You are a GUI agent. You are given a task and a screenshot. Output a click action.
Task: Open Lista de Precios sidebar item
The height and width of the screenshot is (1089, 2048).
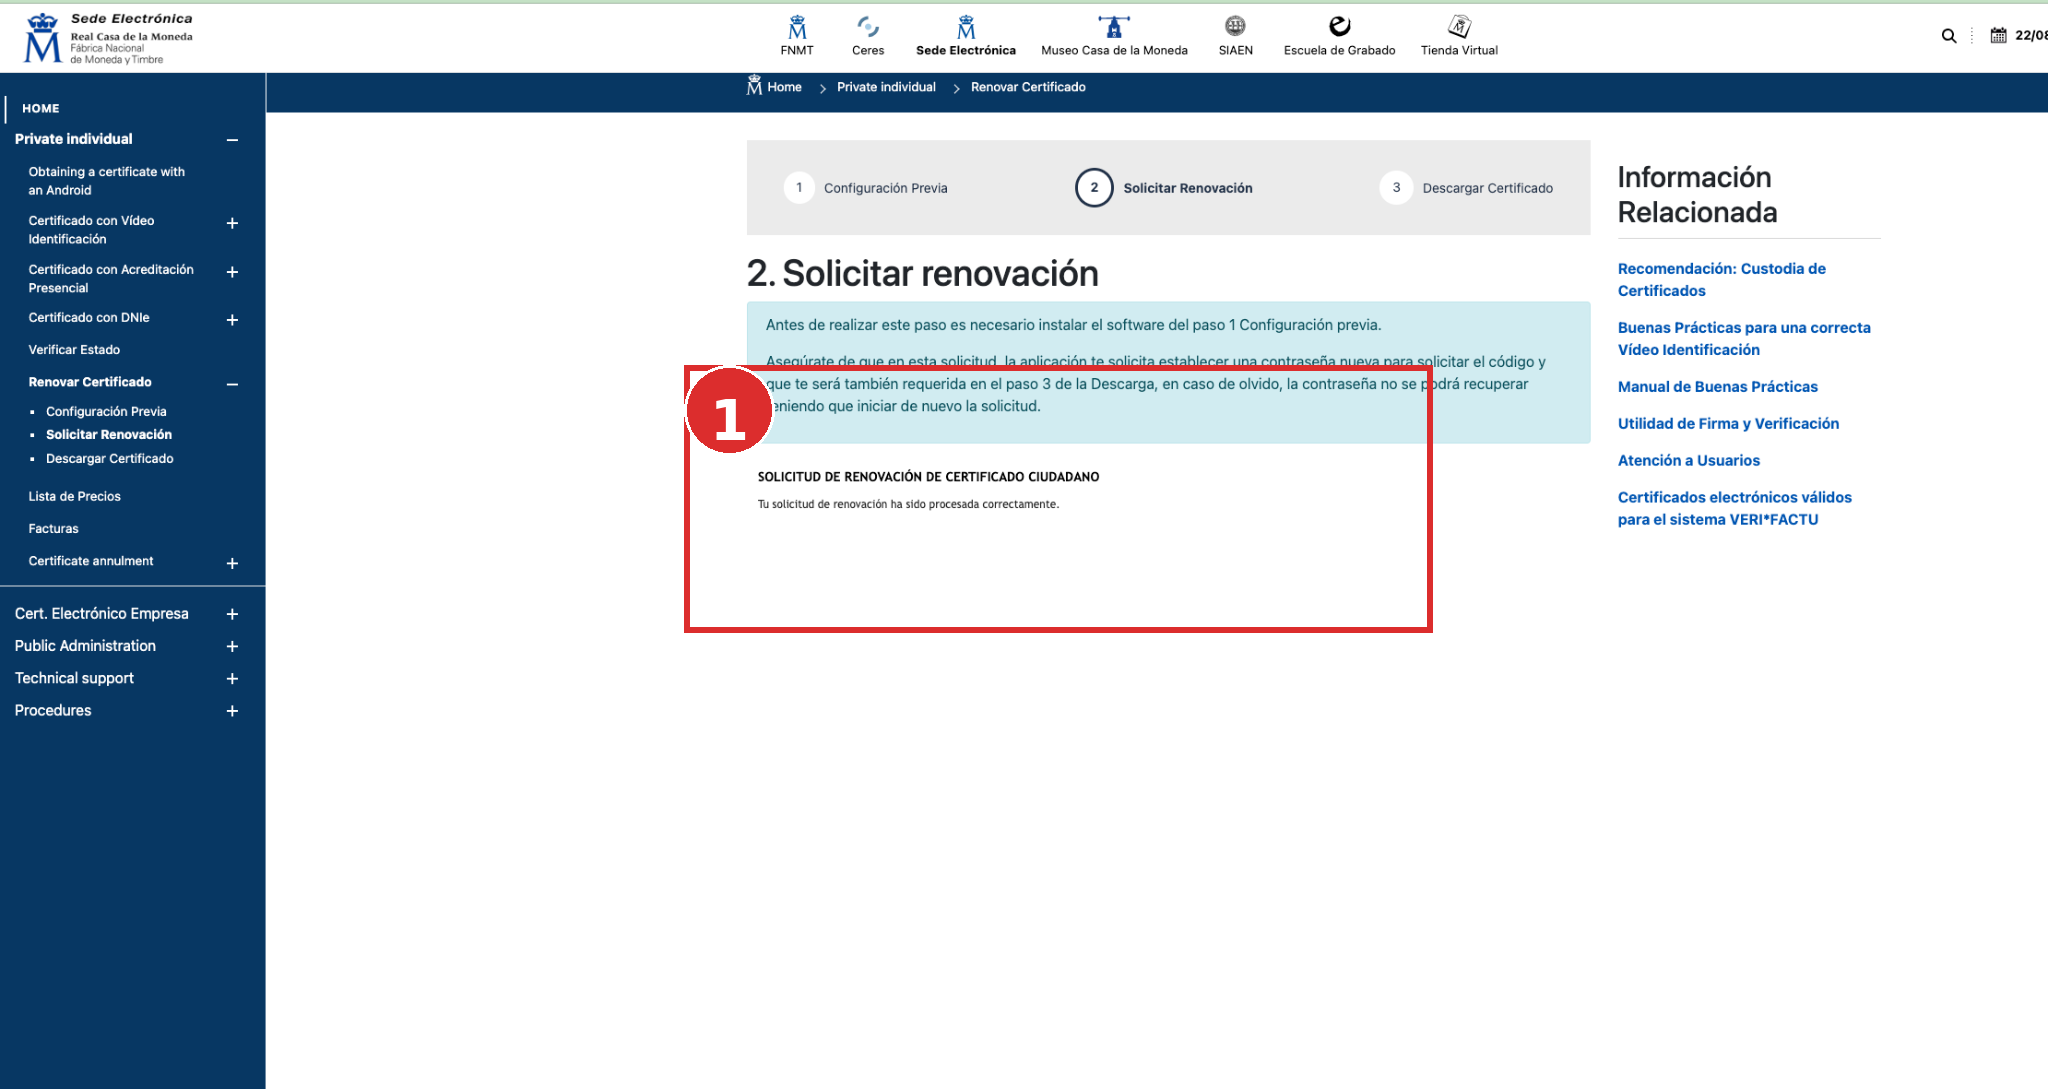[74, 496]
